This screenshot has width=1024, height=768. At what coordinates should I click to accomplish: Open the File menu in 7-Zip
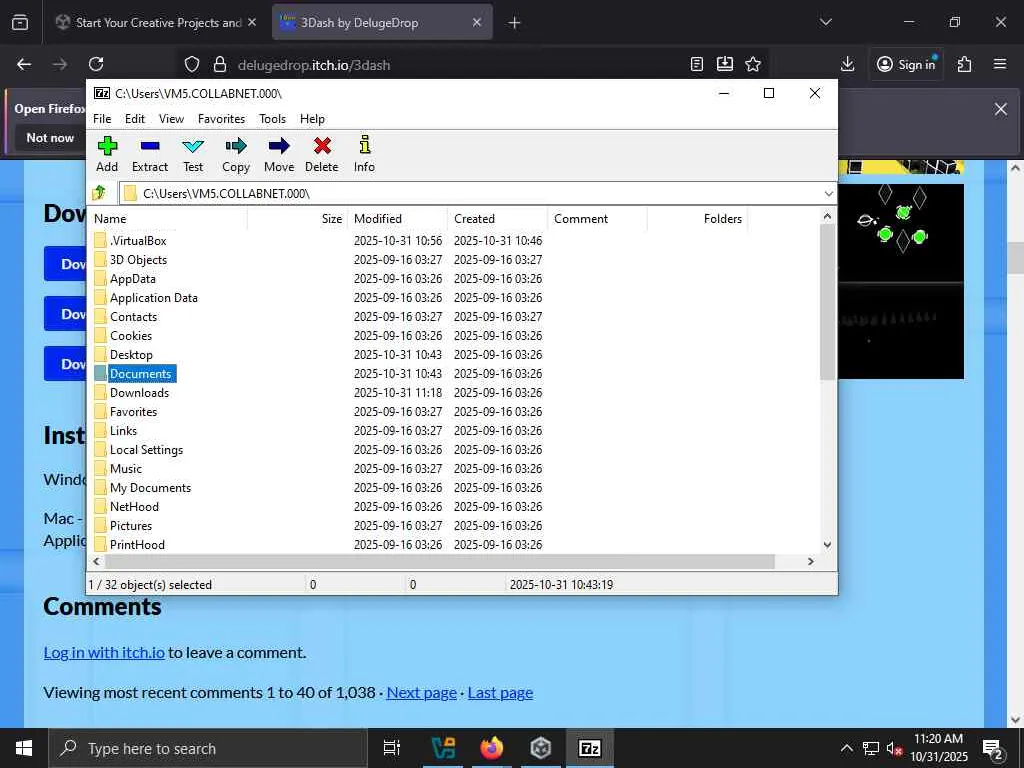[x=102, y=119]
